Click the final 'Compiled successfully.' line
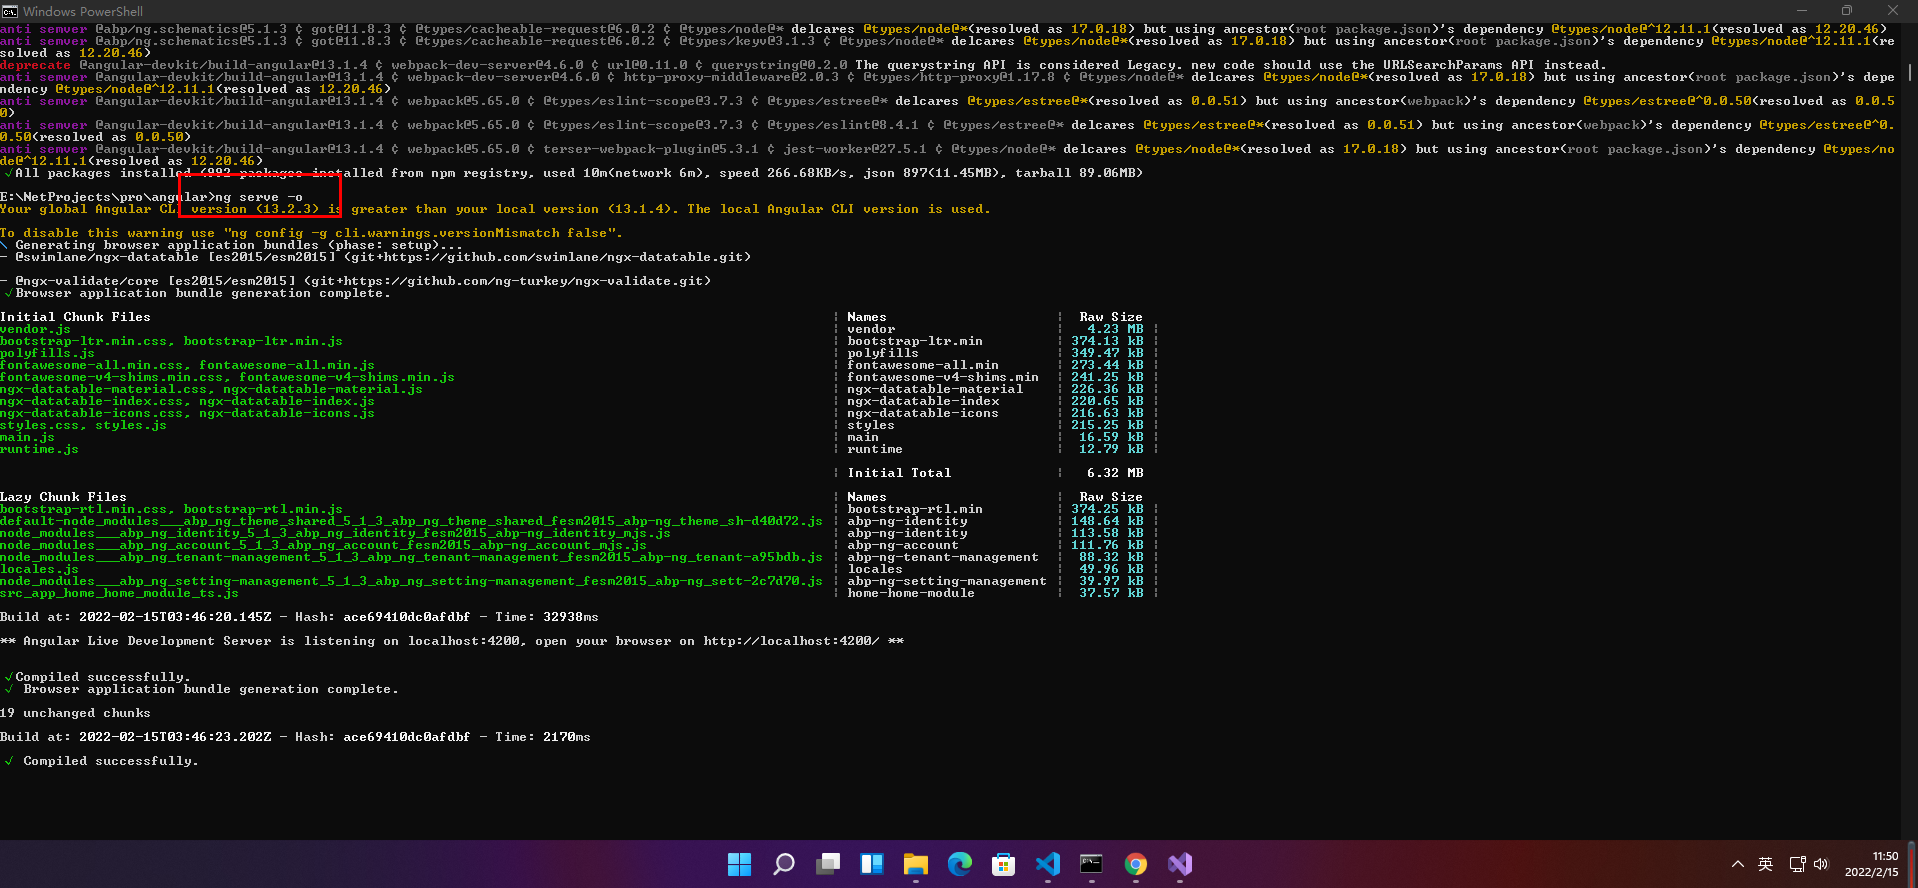Image resolution: width=1918 pixels, height=888 pixels. [111, 761]
